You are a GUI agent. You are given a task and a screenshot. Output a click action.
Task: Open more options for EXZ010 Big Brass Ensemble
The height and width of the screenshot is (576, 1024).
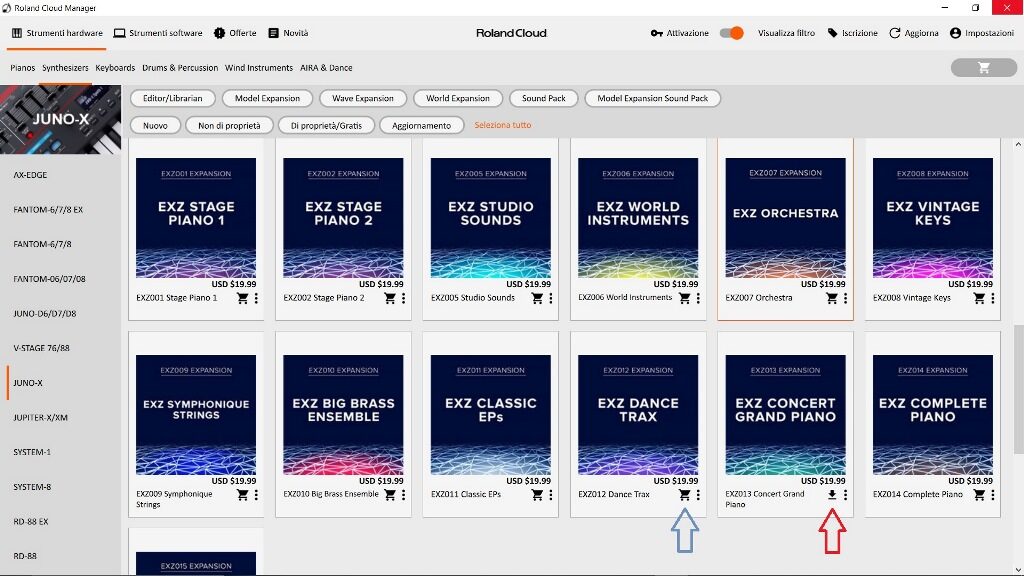pos(404,494)
